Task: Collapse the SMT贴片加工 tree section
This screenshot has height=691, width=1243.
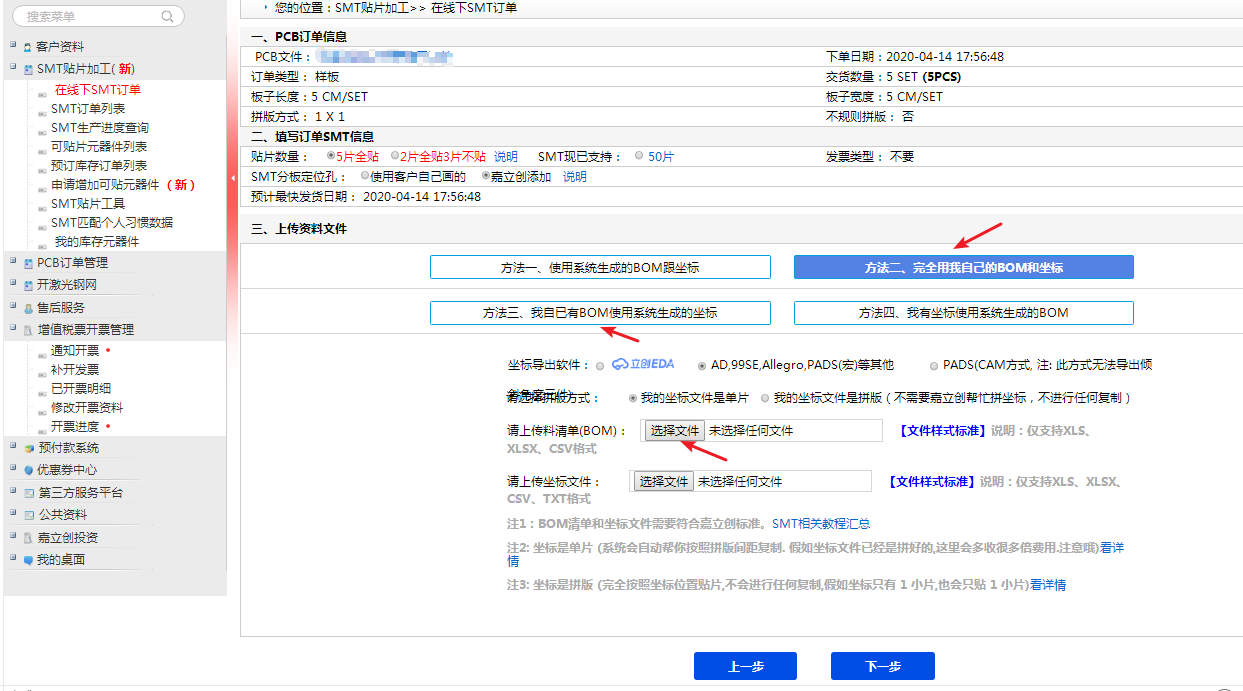Action: 13,69
